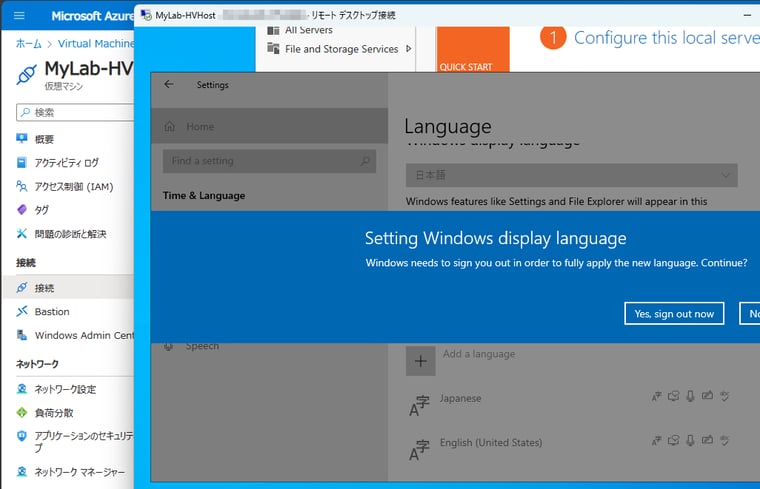Click the network manager icon

coord(22,472)
